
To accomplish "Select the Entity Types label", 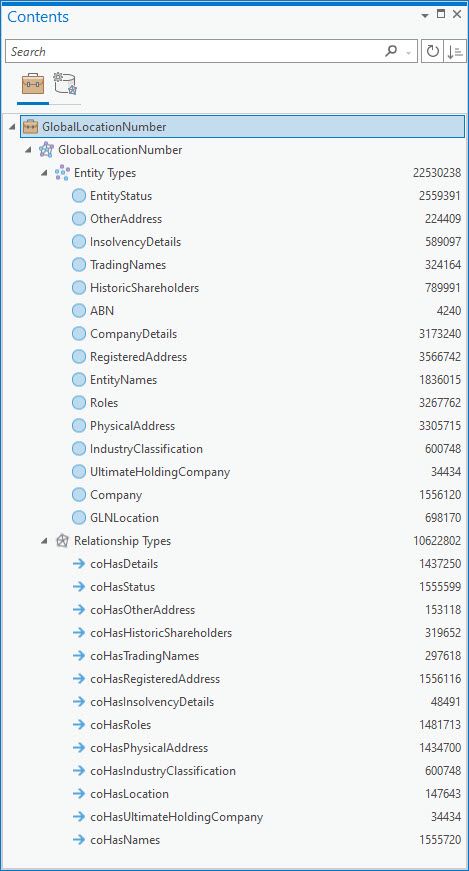I will tap(105, 173).
